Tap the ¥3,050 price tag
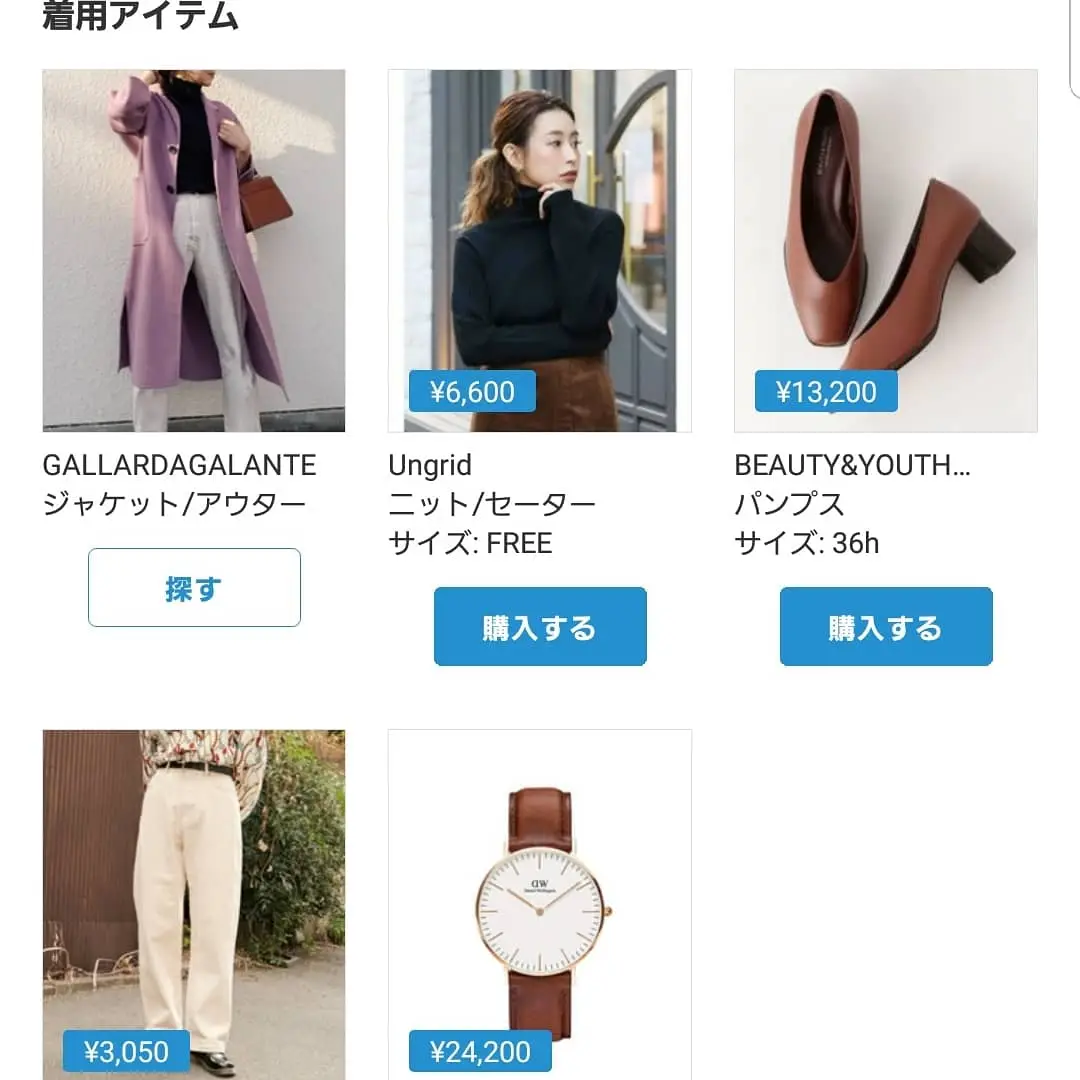This screenshot has height=1080, width=1080. 126,1051
